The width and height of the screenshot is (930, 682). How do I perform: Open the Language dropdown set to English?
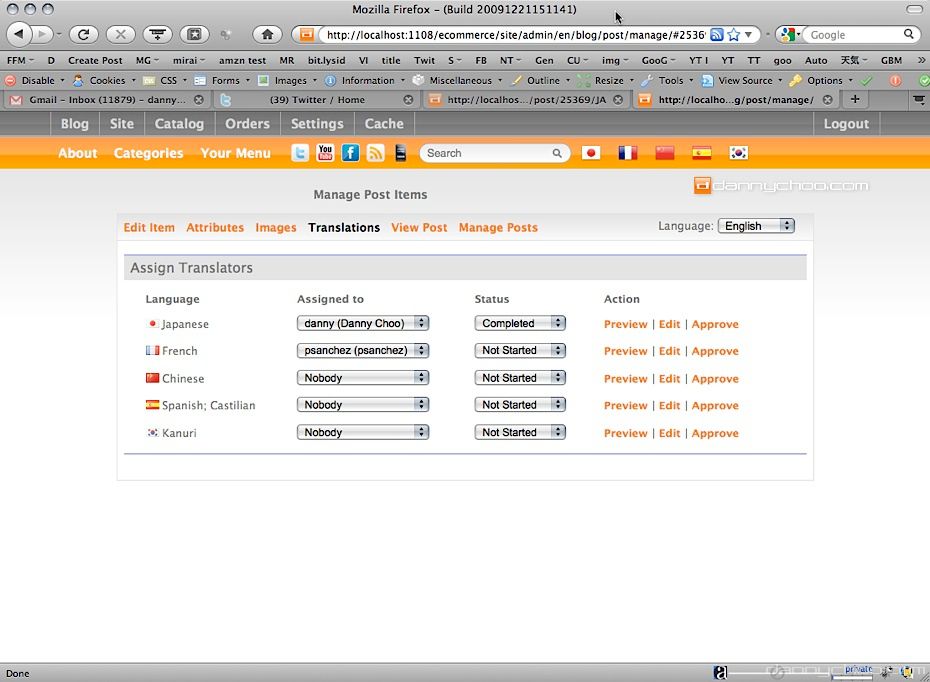[756, 226]
